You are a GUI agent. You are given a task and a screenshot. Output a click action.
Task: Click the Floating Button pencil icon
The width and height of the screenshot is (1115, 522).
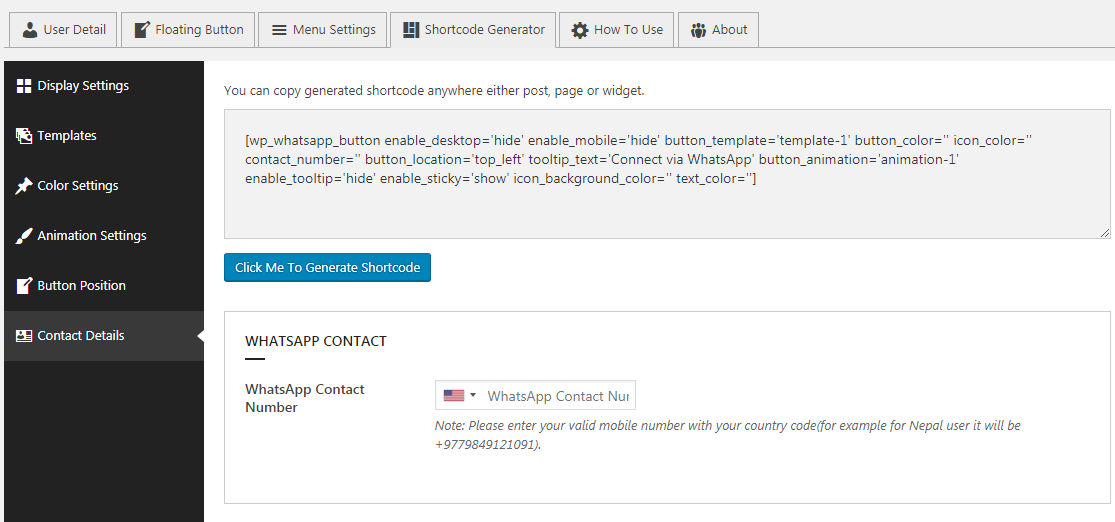pyautogui.click(x=142, y=30)
